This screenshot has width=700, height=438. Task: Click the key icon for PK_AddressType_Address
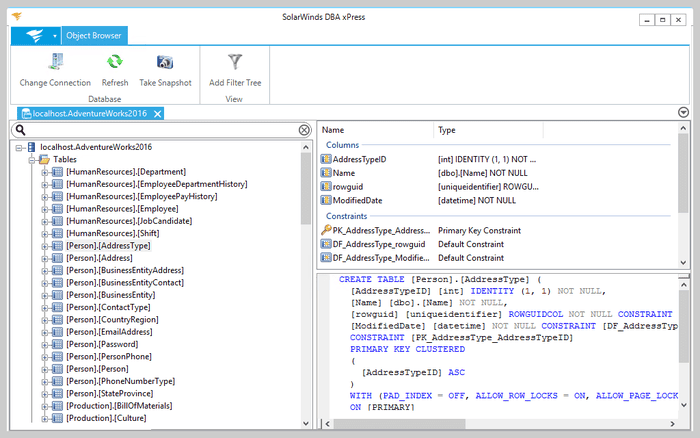pyautogui.click(x=326, y=230)
